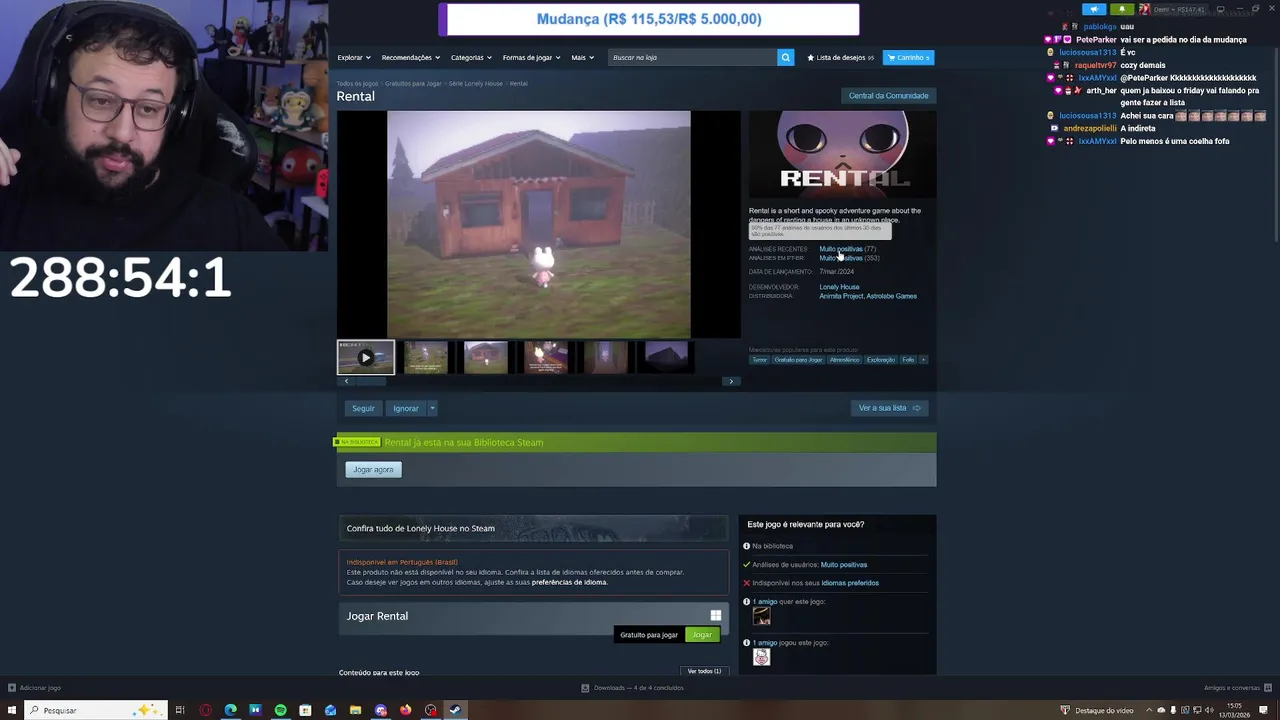1280x720 pixels.
Task: Open File Explorer folder on taskbar
Action: pos(355,710)
